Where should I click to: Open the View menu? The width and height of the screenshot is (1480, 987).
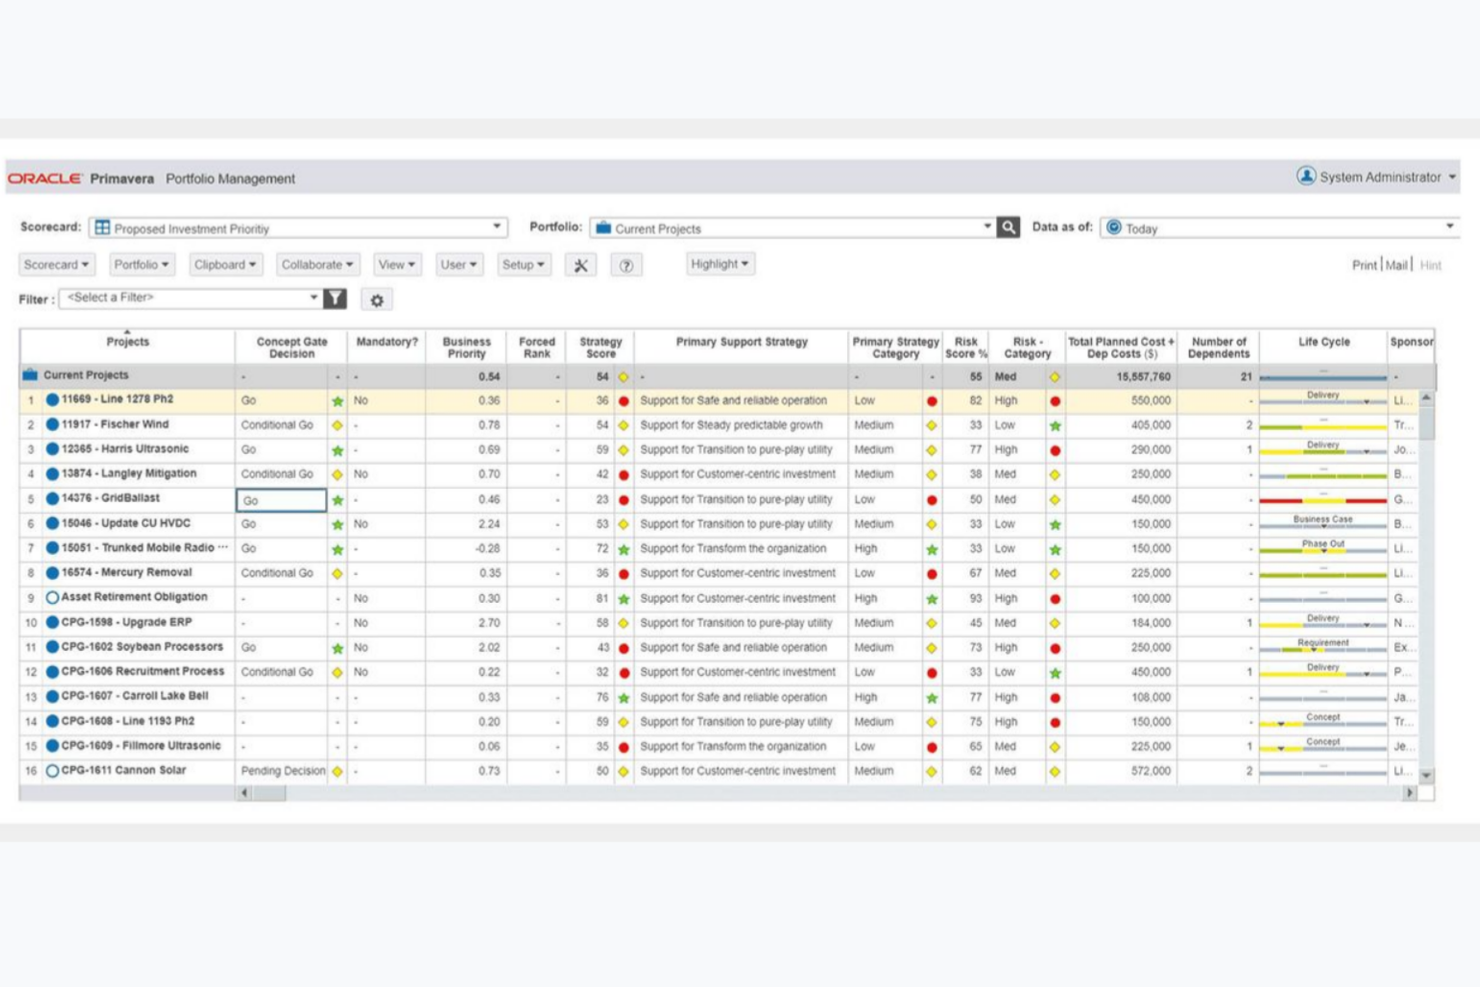click(x=397, y=265)
